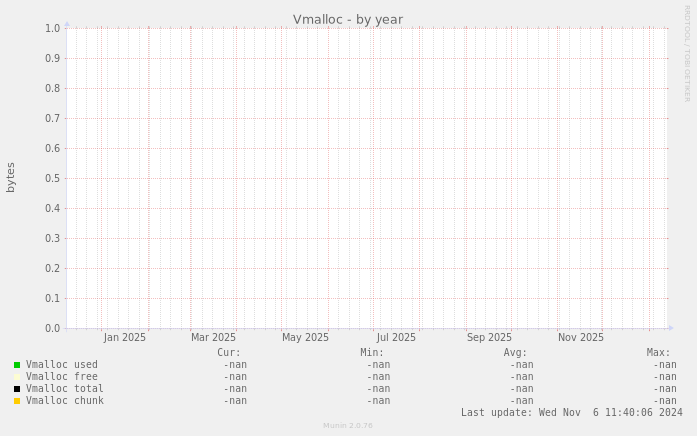Click the Cur: column header
The width and height of the screenshot is (697, 436).
(229, 353)
